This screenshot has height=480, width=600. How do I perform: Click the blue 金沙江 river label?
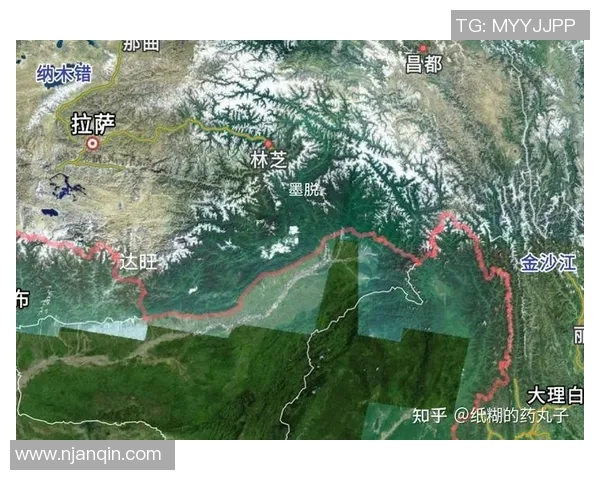pyautogui.click(x=548, y=263)
